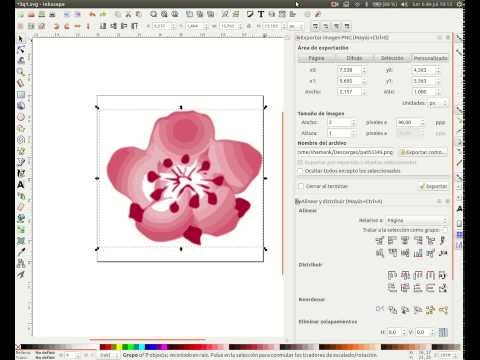Select the Ellipse tool
The image size is (480, 360).
[x=21, y=117]
